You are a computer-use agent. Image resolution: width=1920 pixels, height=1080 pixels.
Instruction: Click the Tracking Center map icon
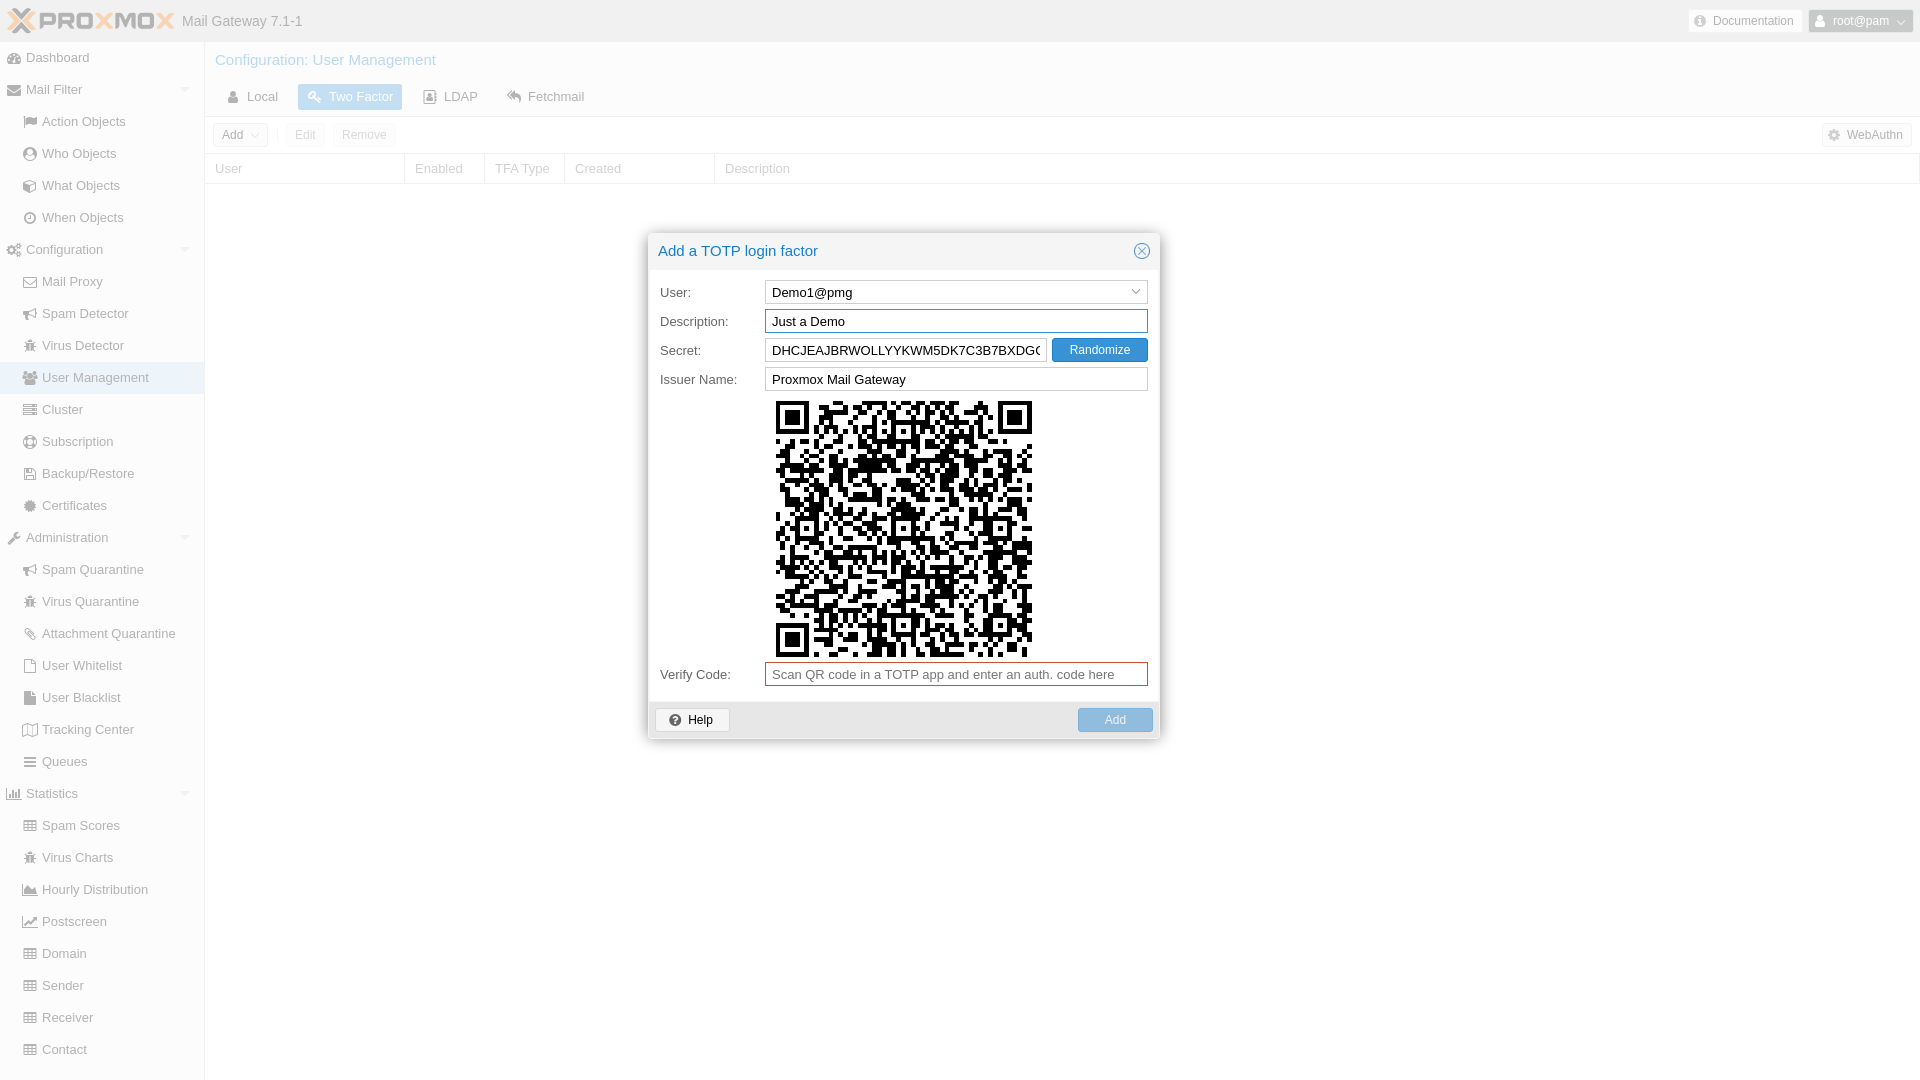[x=30, y=730]
